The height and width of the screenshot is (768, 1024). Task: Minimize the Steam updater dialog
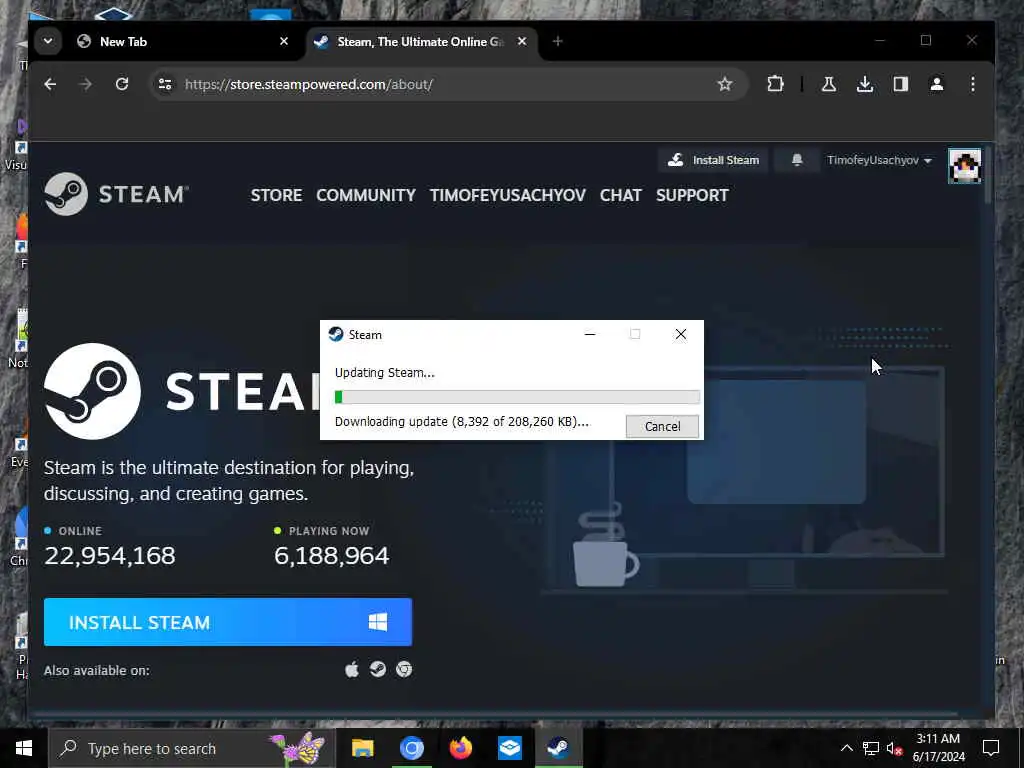(590, 334)
